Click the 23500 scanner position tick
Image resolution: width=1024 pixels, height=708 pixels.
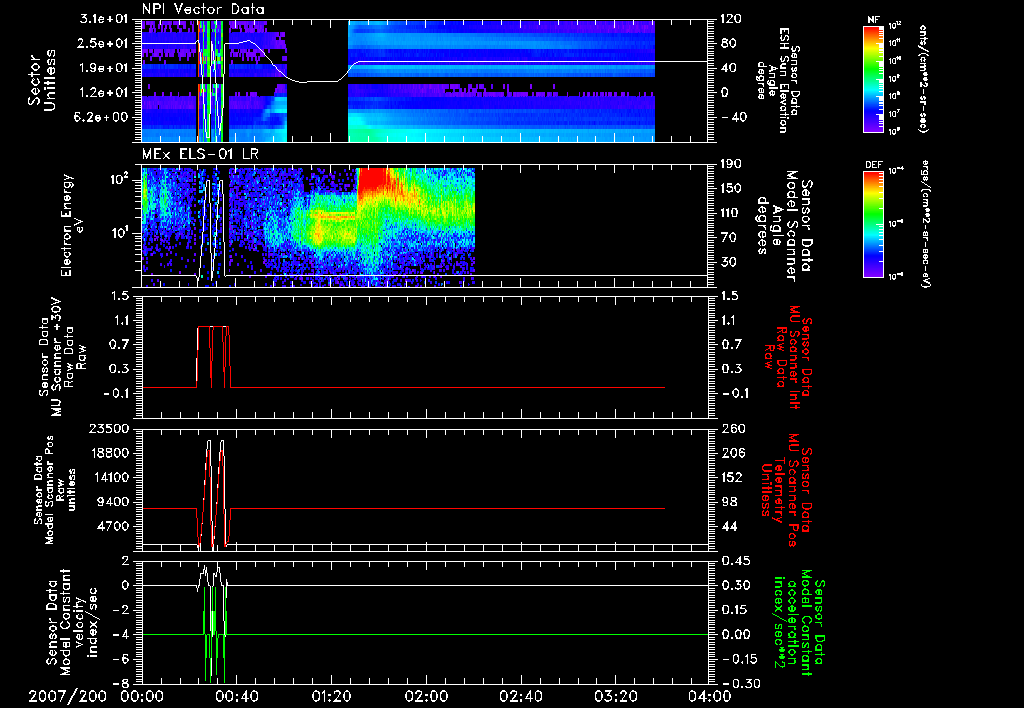[110, 428]
